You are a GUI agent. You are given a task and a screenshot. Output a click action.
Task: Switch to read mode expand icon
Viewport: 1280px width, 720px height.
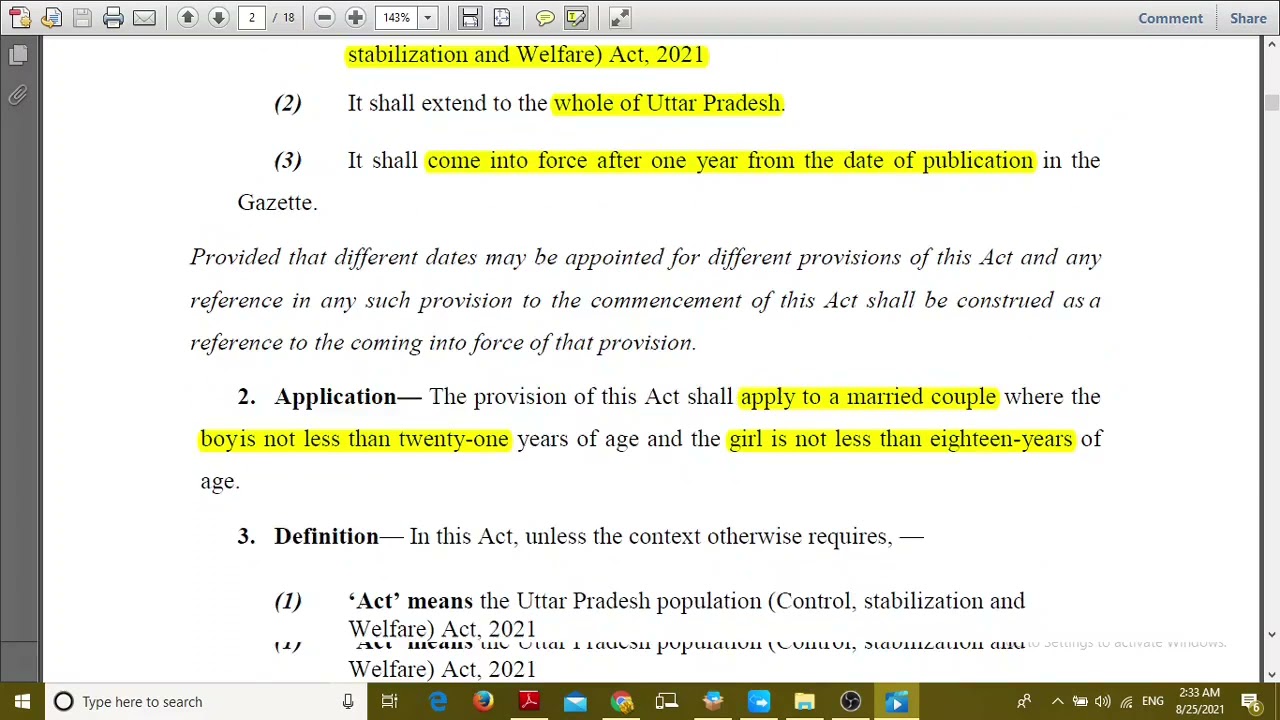coord(620,18)
